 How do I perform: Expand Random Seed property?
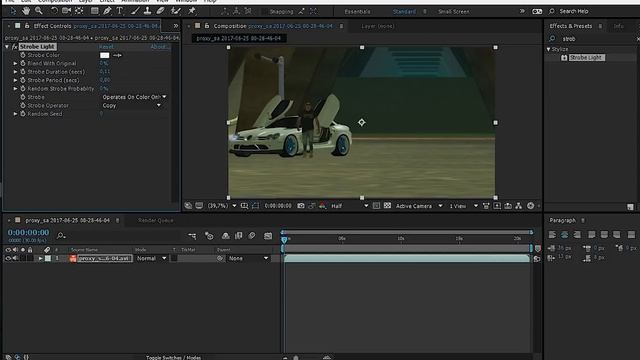16,114
